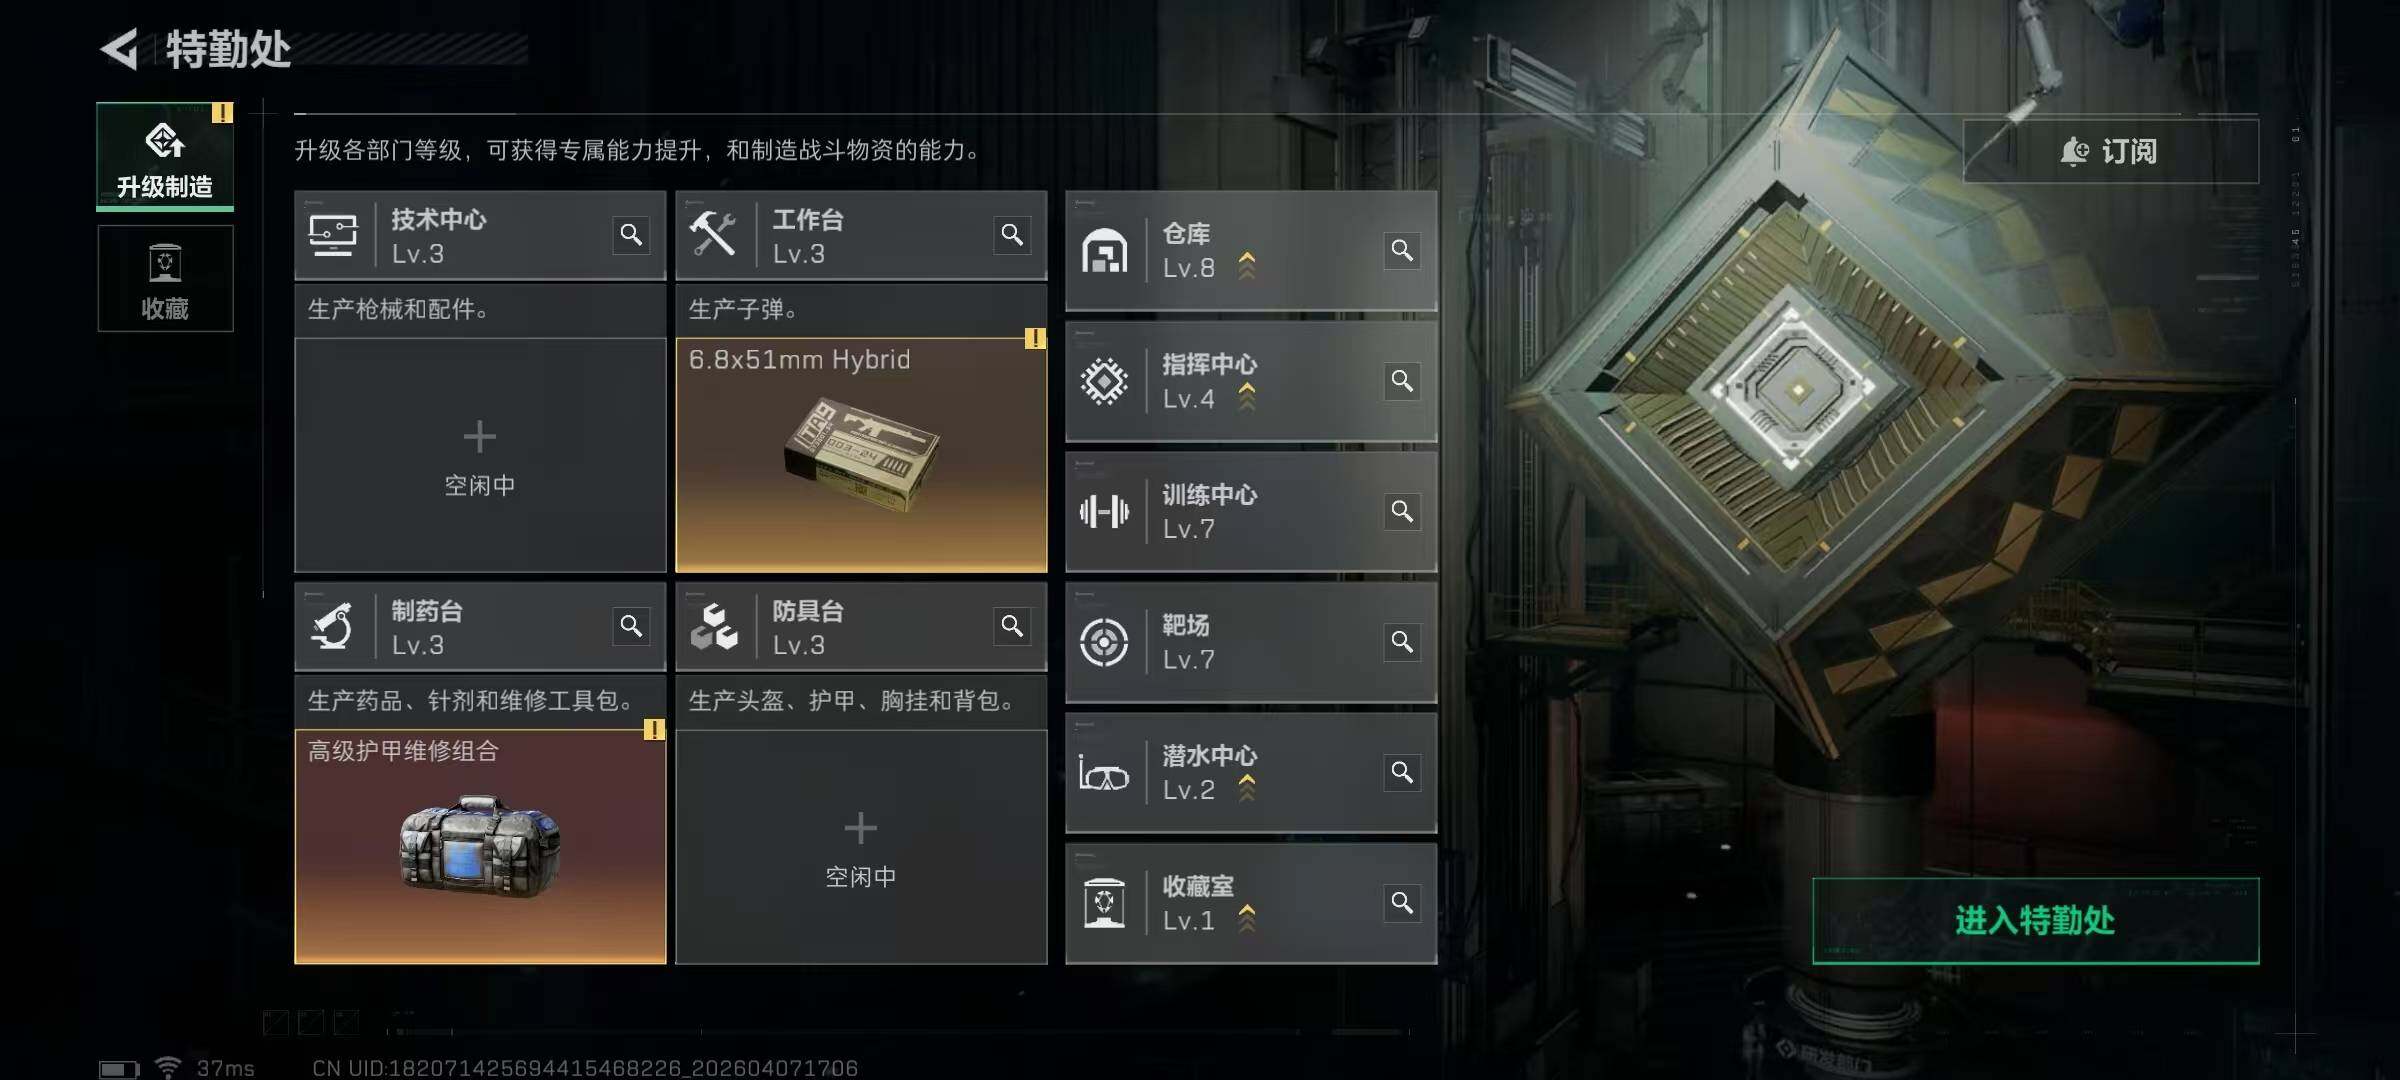Click the 订阅 subscribe button

pos(2110,151)
